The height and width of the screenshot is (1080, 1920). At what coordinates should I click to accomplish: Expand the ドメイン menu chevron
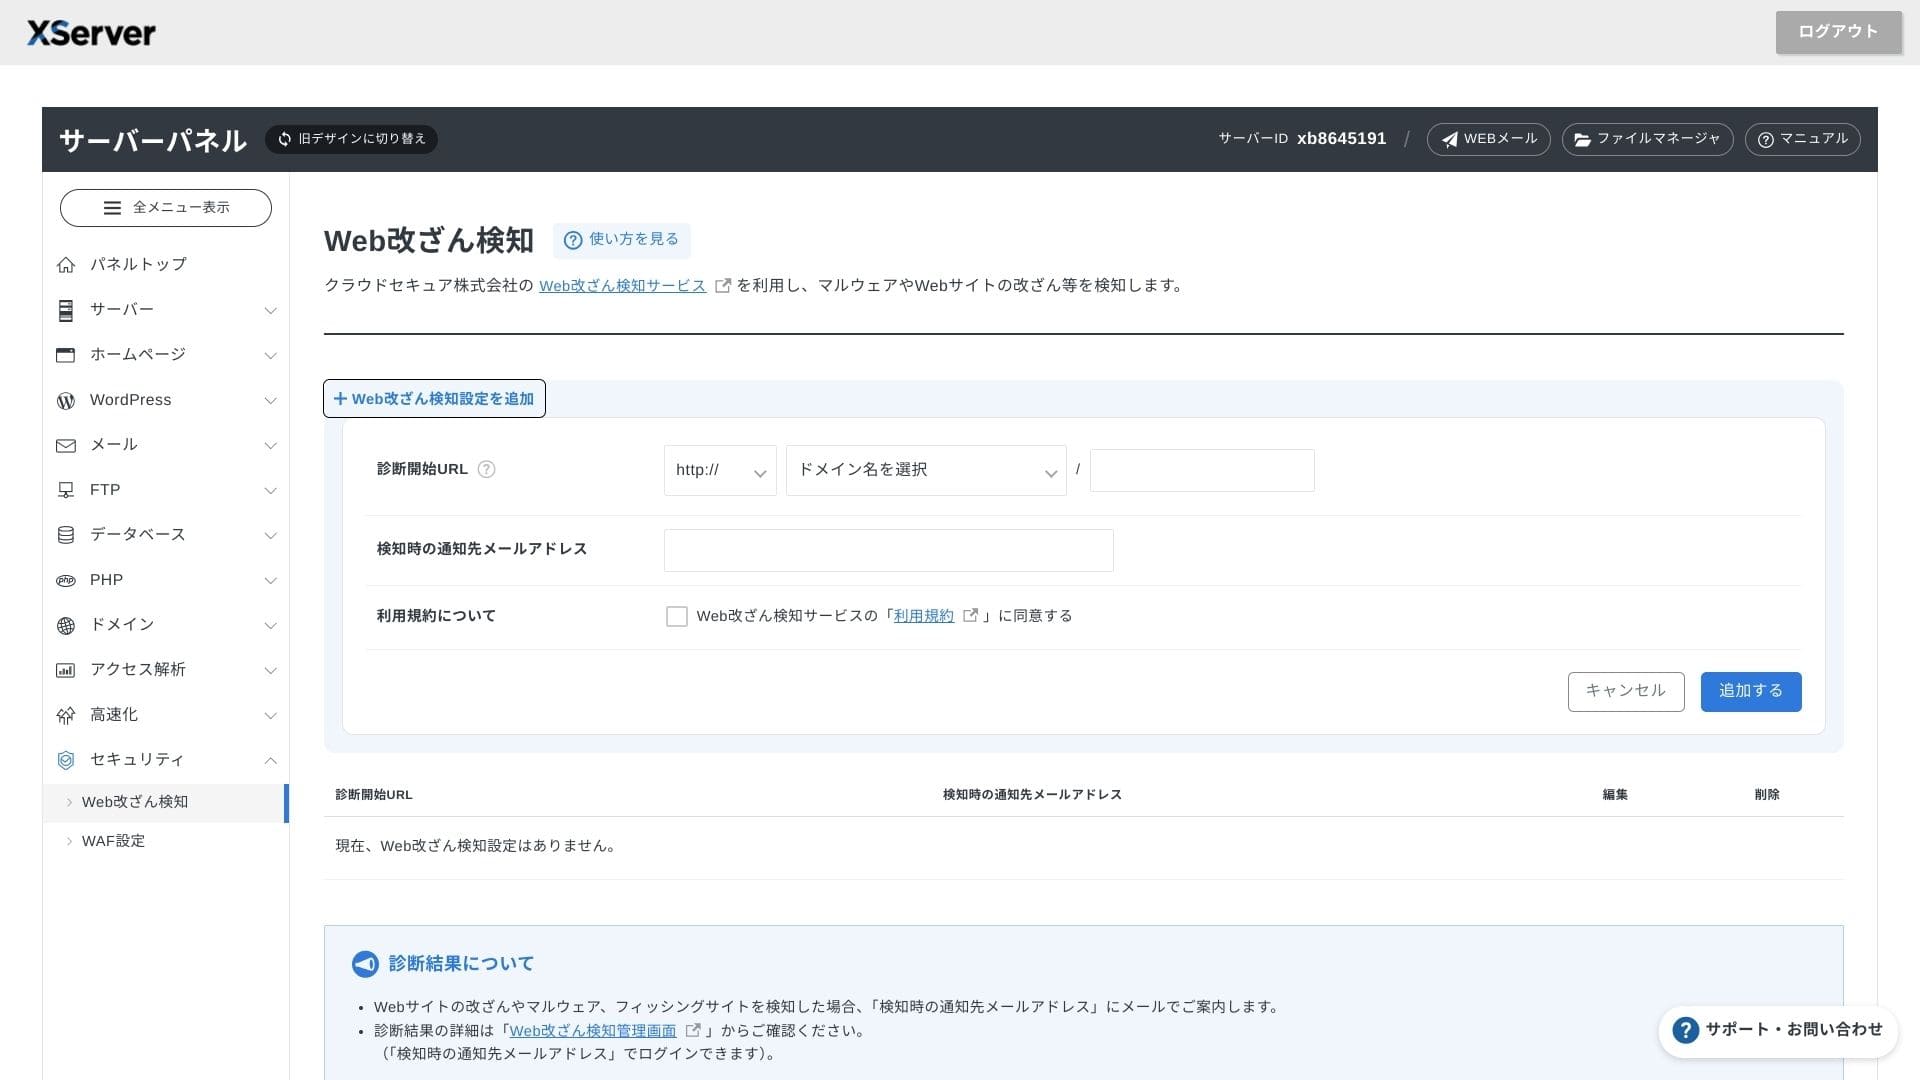tap(270, 626)
